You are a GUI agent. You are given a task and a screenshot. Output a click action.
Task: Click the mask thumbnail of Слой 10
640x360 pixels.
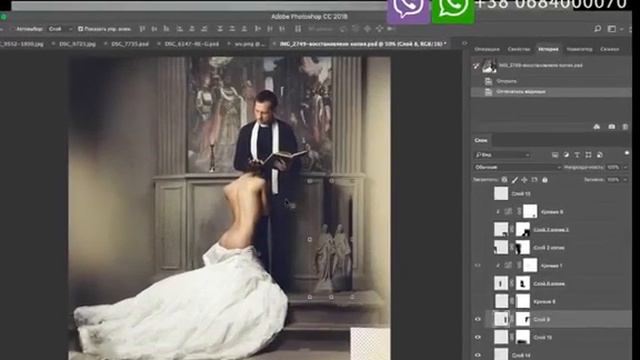pos(523,337)
